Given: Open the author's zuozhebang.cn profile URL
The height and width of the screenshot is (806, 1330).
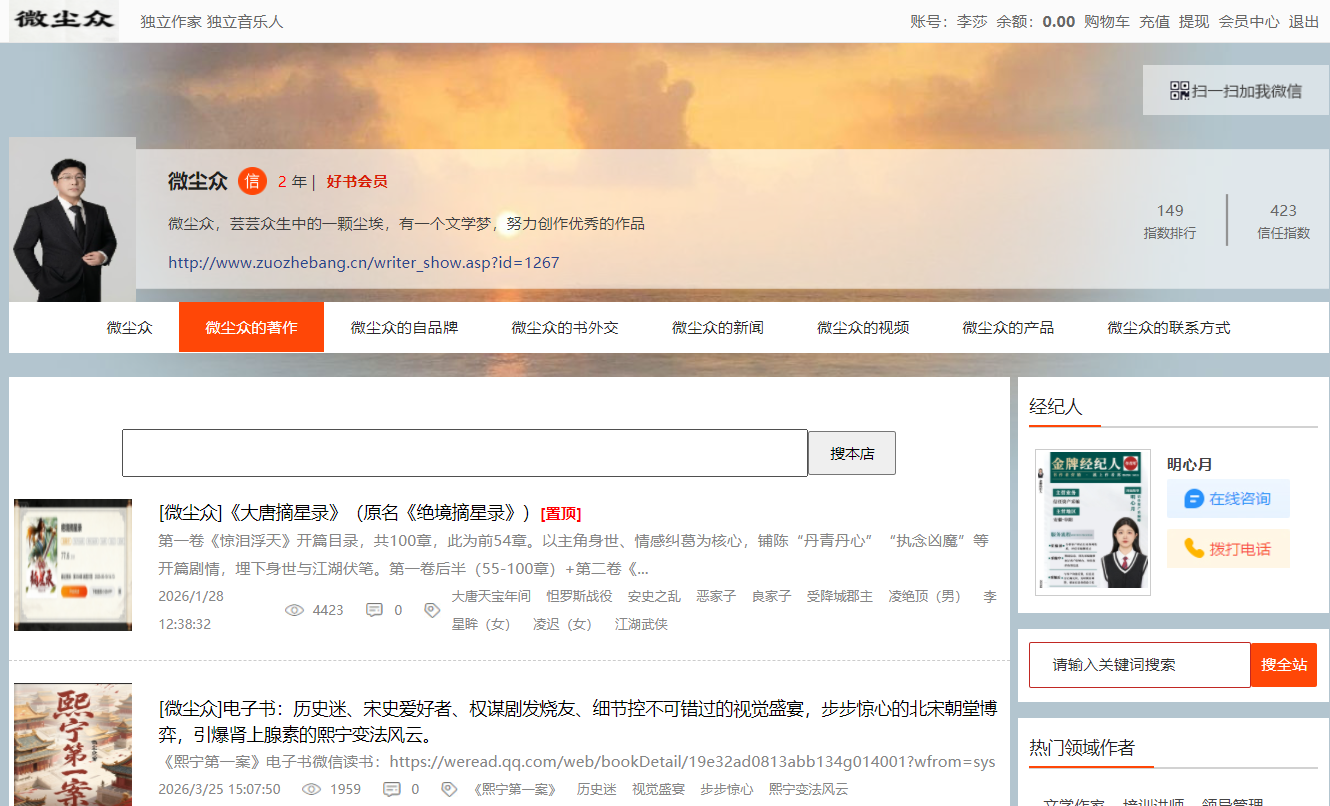Looking at the screenshot, I should pos(363,263).
